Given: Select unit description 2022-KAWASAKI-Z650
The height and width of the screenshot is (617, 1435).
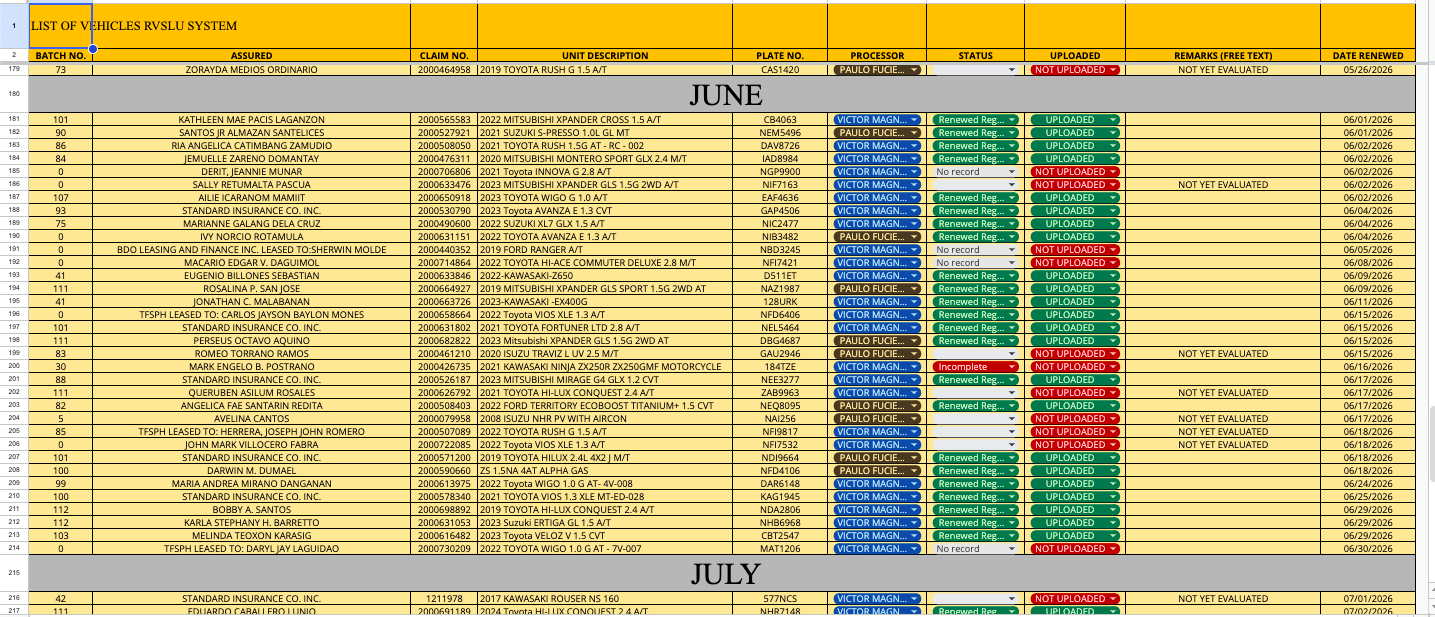Looking at the screenshot, I should 605,276.
